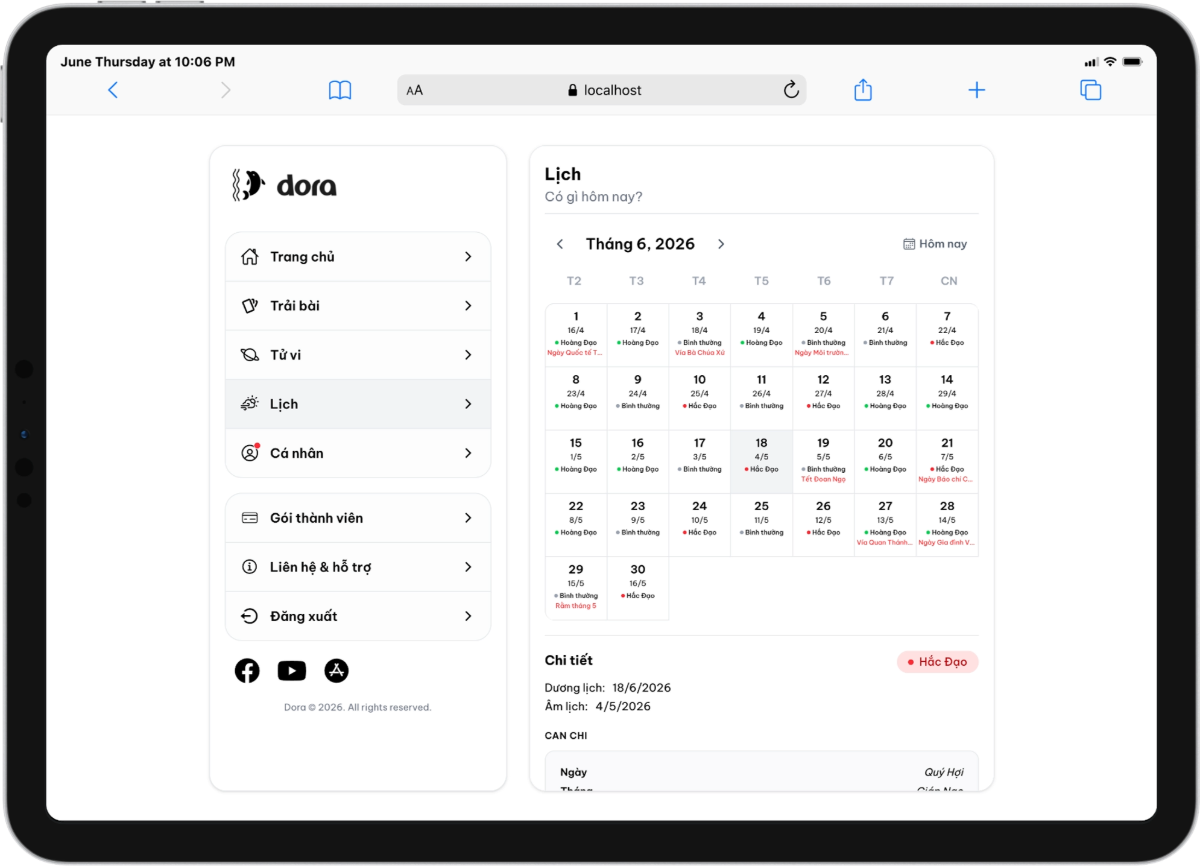The height and width of the screenshot is (866, 1200).
Task: Jump to today with Hôm nay button
Action: point(935,244)
